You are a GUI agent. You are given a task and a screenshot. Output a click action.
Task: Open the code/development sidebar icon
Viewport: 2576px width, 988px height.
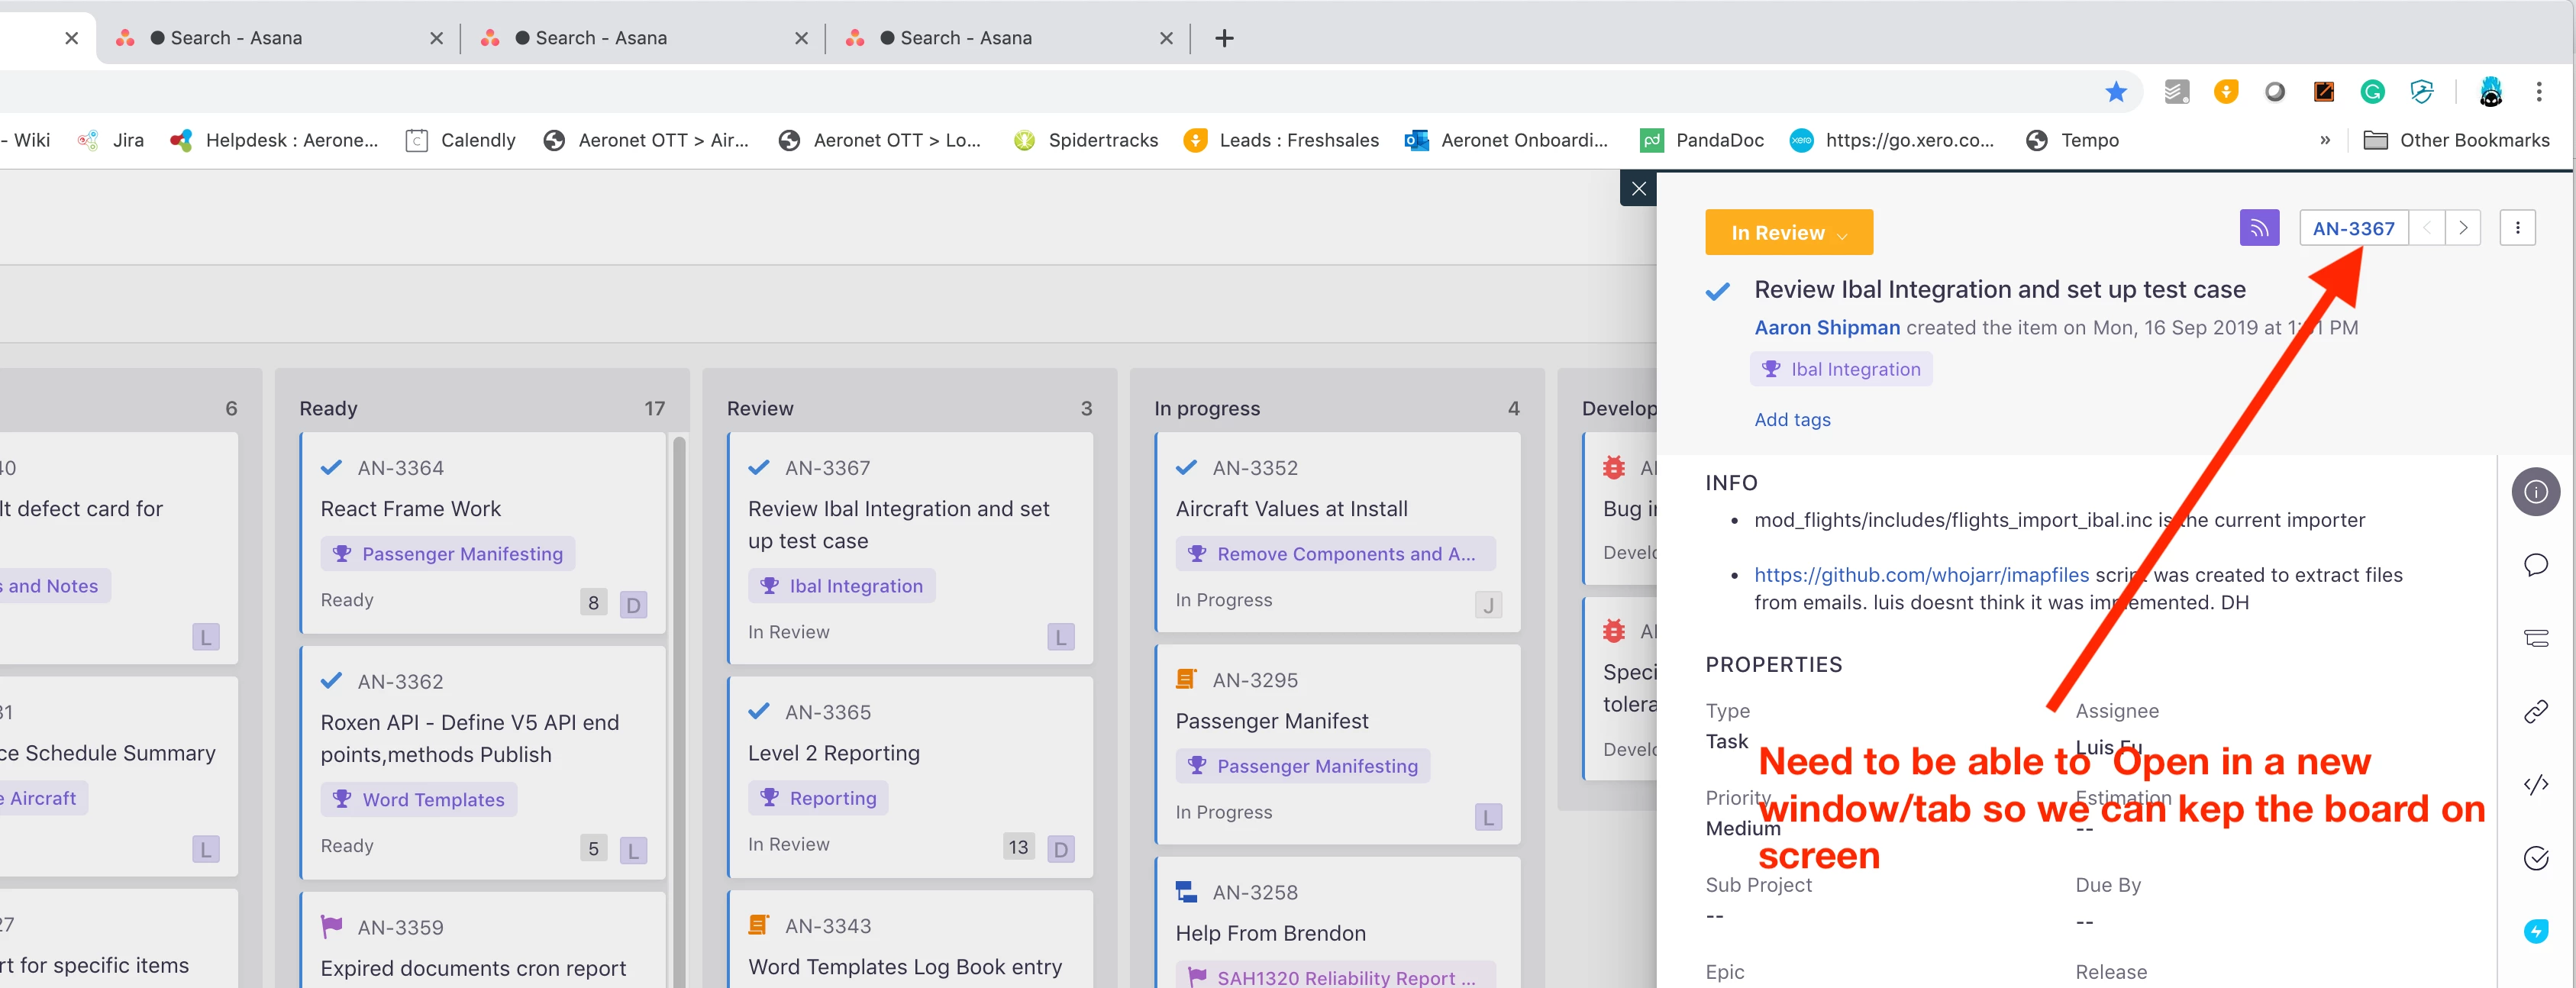[2535, 785]
